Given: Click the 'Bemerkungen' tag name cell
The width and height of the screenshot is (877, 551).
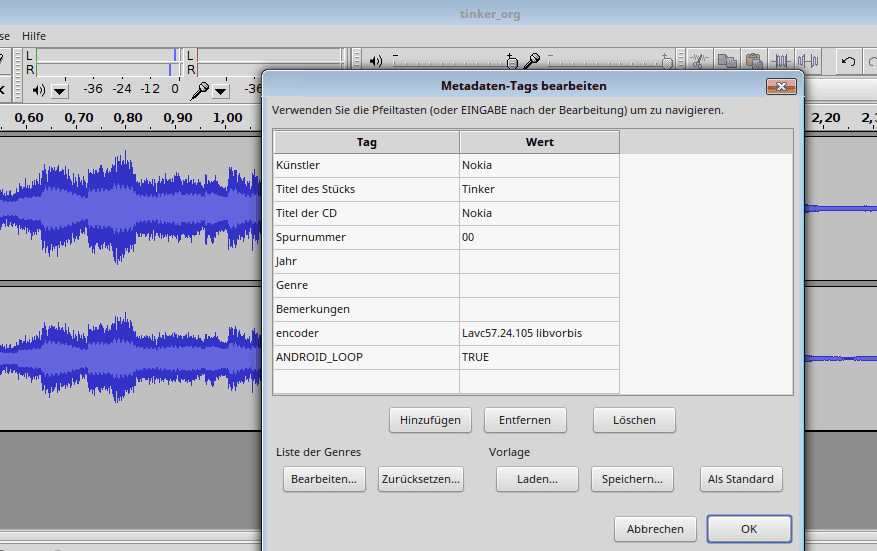Looking at the screenshot, I should [366, 310].
